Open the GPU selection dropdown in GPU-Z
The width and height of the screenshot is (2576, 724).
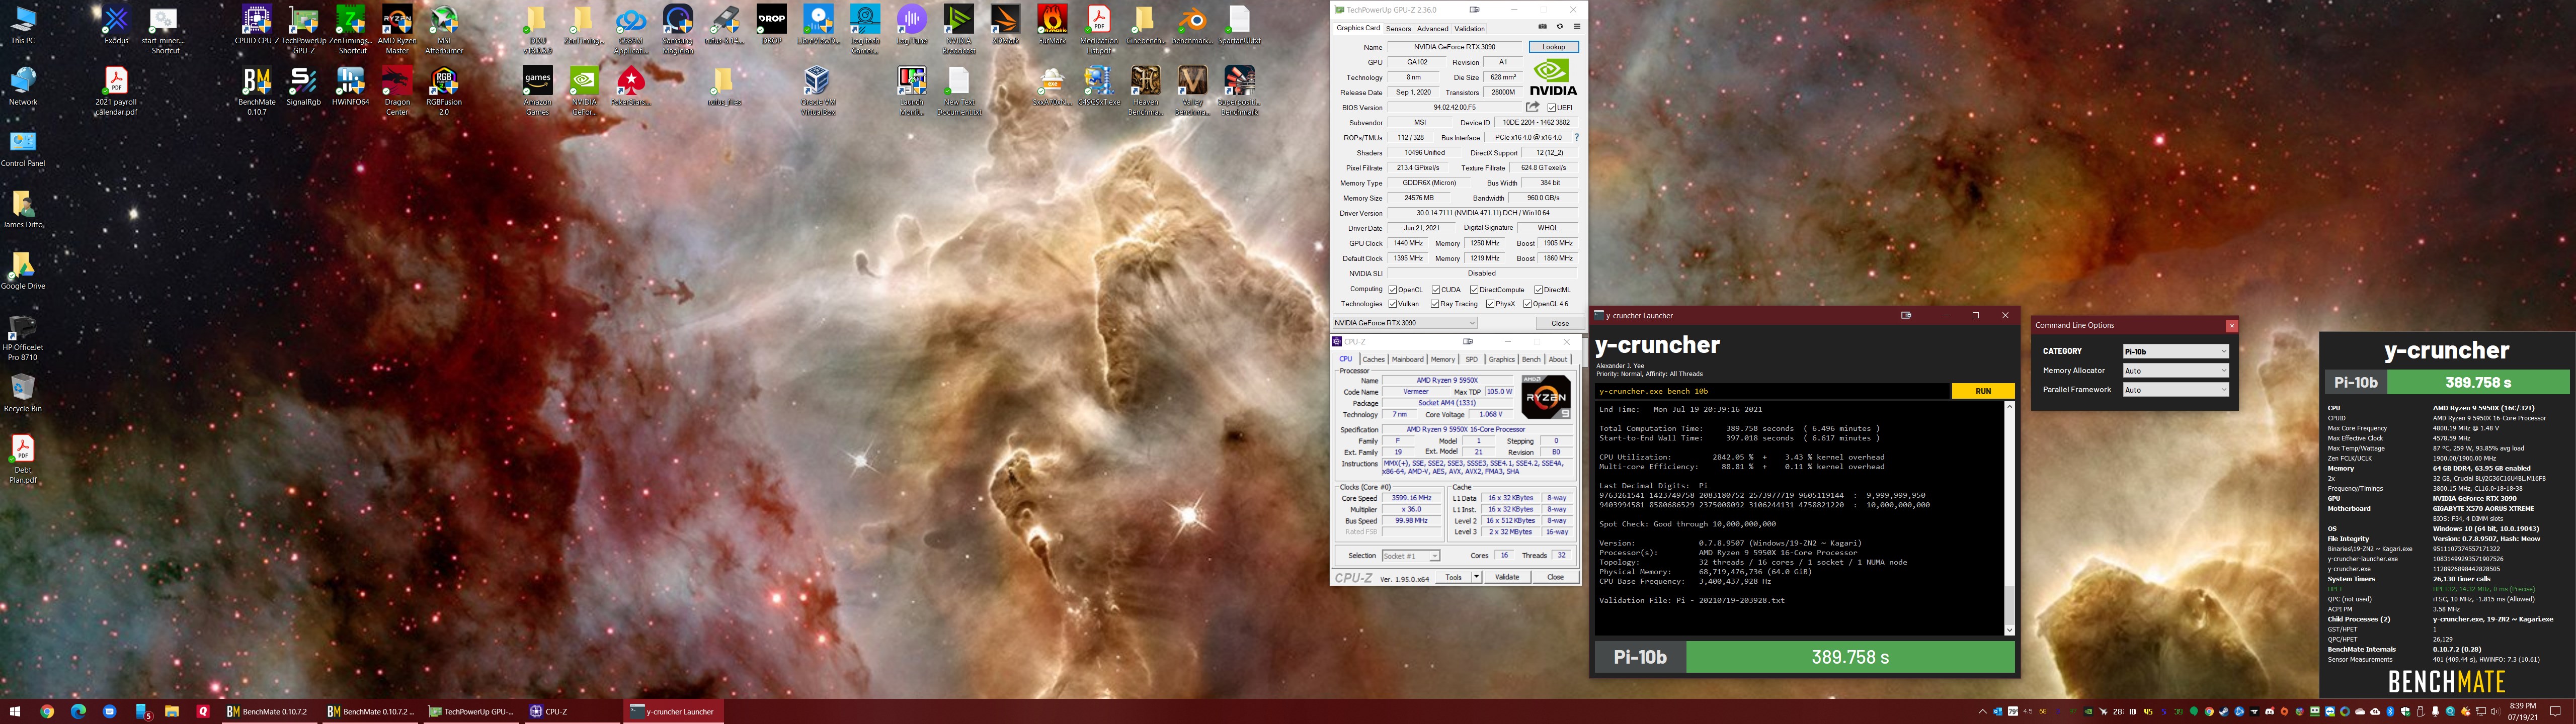coord(1404,323)
